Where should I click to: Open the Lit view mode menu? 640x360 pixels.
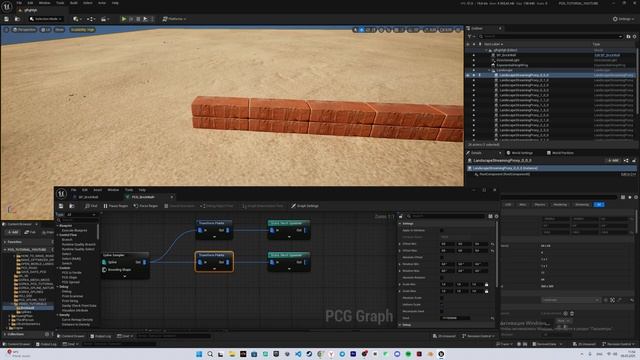point(46,30)
